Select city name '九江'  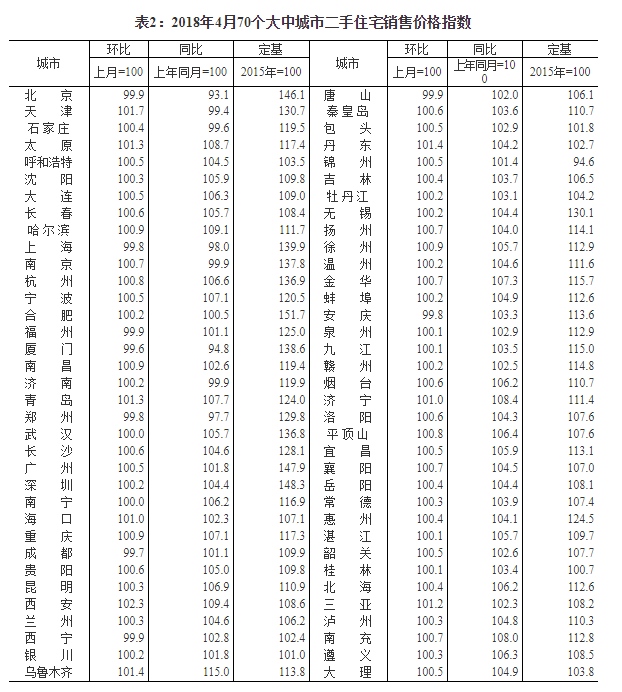pyautogui.click(x=347, y=349)
